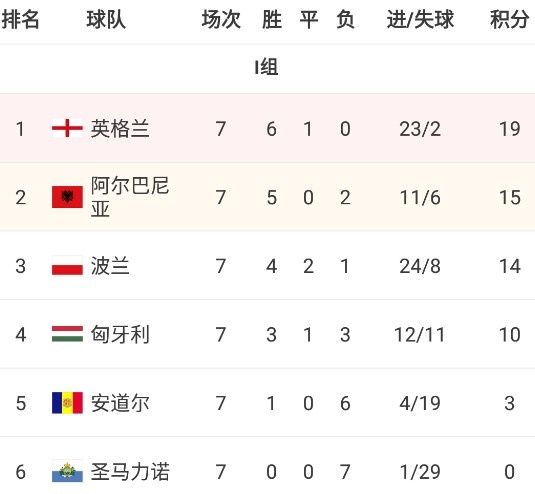Click the Andorra flag icon
The height and width of the screenshot is (494, 535).
(x=67, y=403)
